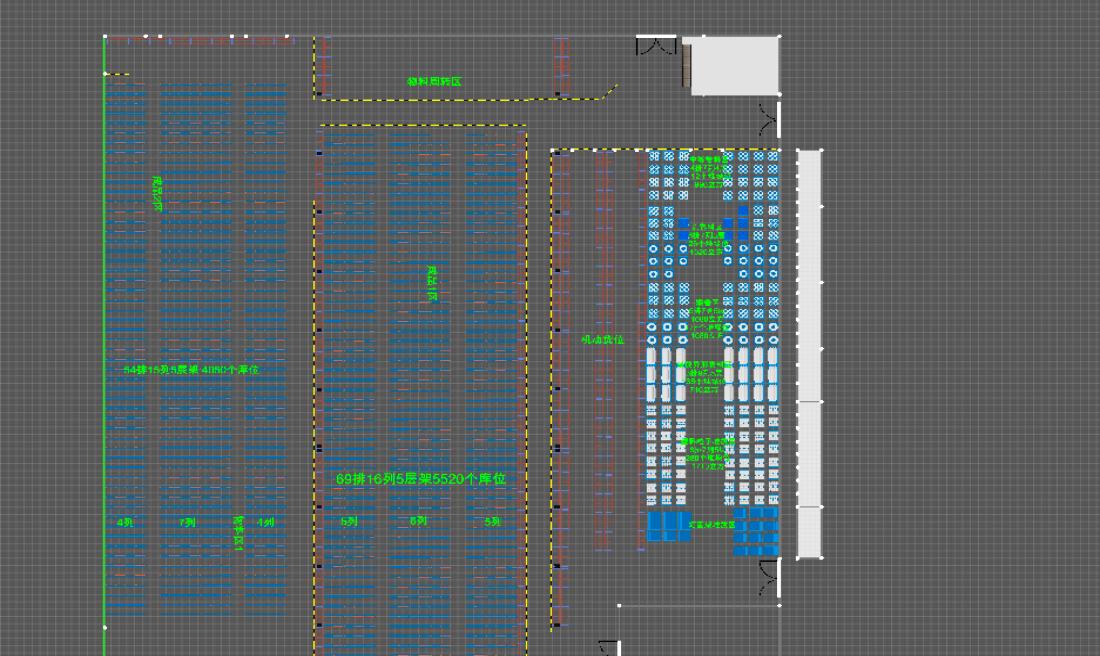Click the "机动货位" text label
The width and height of the screenshot is (1100, 656).
pyautogui.click(x=602, y=340)
